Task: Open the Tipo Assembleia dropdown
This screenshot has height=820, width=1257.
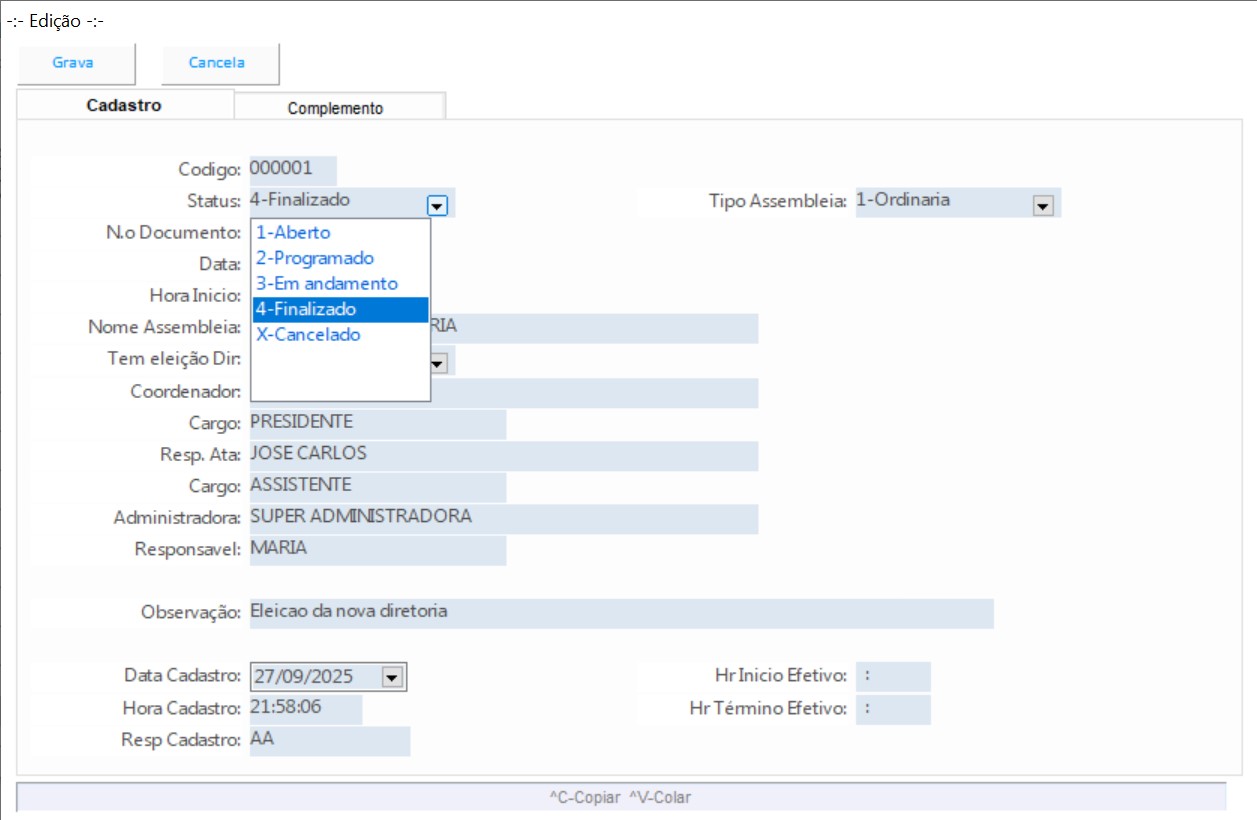Action: 1043,204
